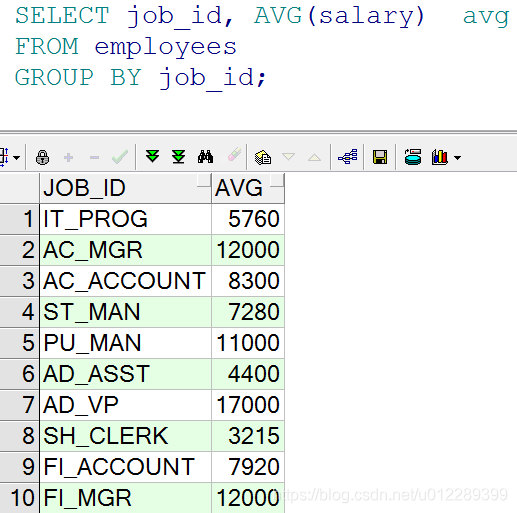Click the FI_MGR cell
This screenshot has width=517, height=513.
tap(125, 498)
